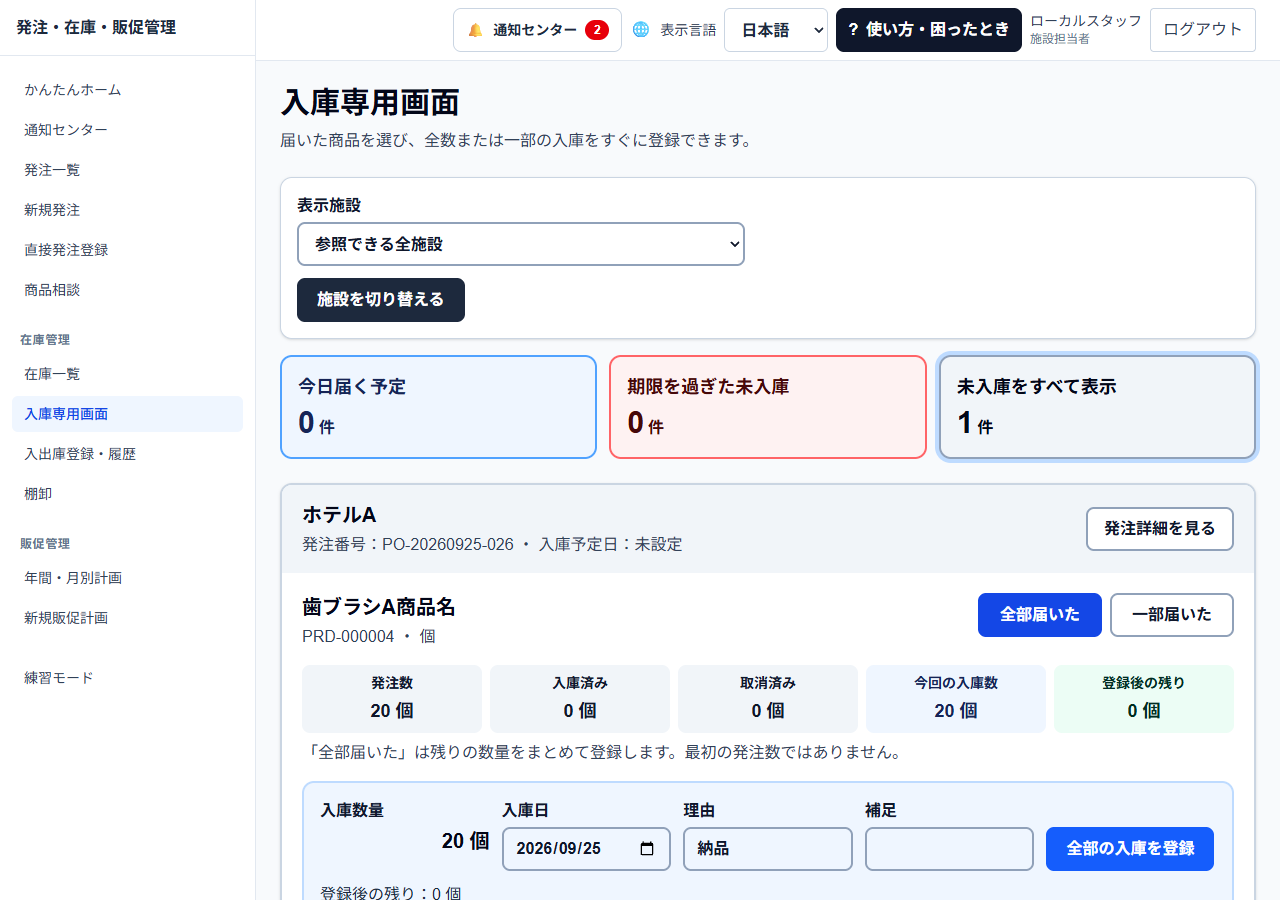Select the 未入庫をすべて表示 filter card
The image size is (1280, 900).
(x=1097, y=407)
